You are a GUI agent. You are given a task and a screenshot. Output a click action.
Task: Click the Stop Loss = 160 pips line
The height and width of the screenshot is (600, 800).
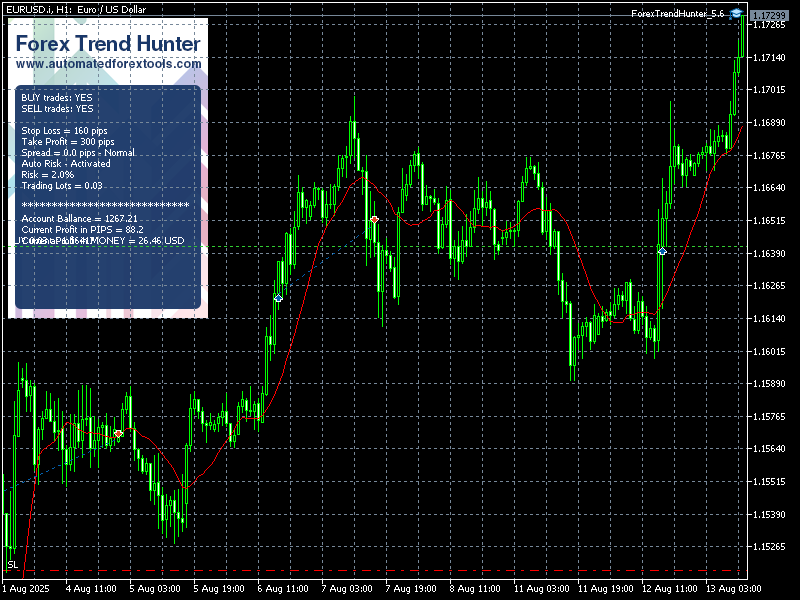(x=64, y=131)
